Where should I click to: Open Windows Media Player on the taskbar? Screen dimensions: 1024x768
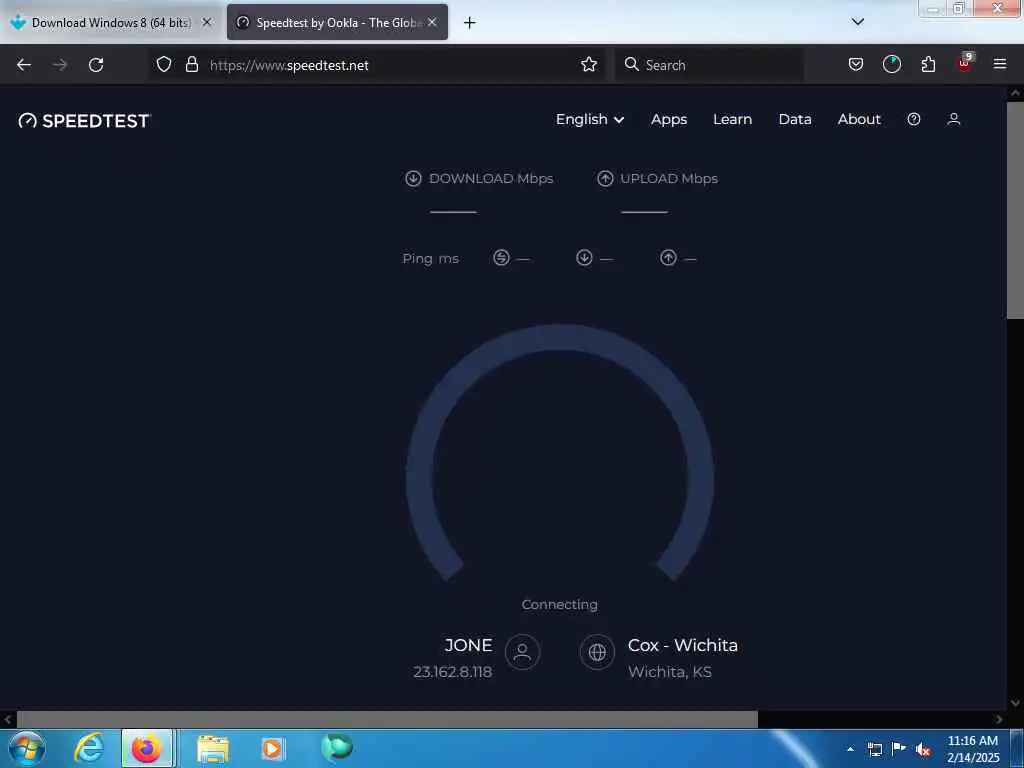click(x=272, y=748)
